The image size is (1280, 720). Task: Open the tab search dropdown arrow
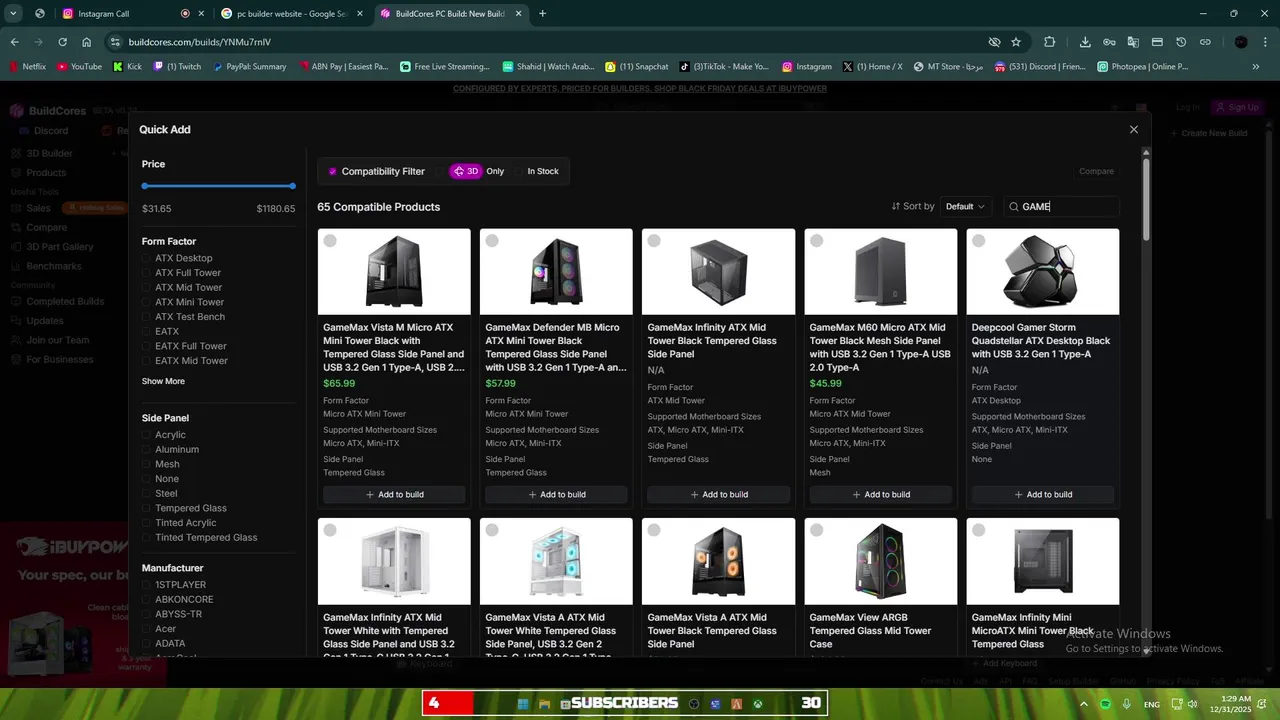(x=13, y=13)
